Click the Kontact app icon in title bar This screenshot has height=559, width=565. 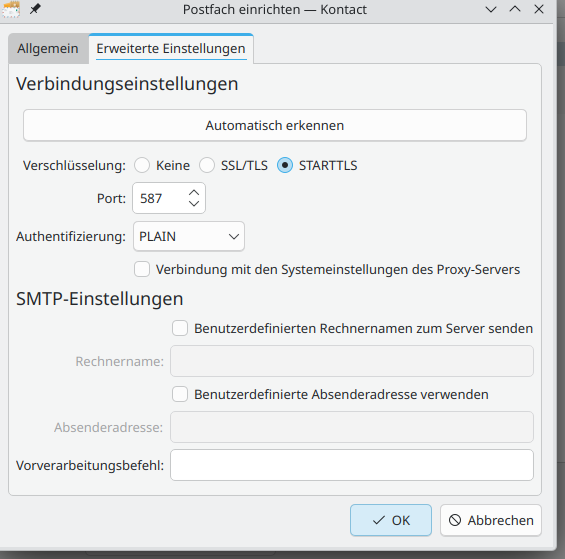click(10, 9)
